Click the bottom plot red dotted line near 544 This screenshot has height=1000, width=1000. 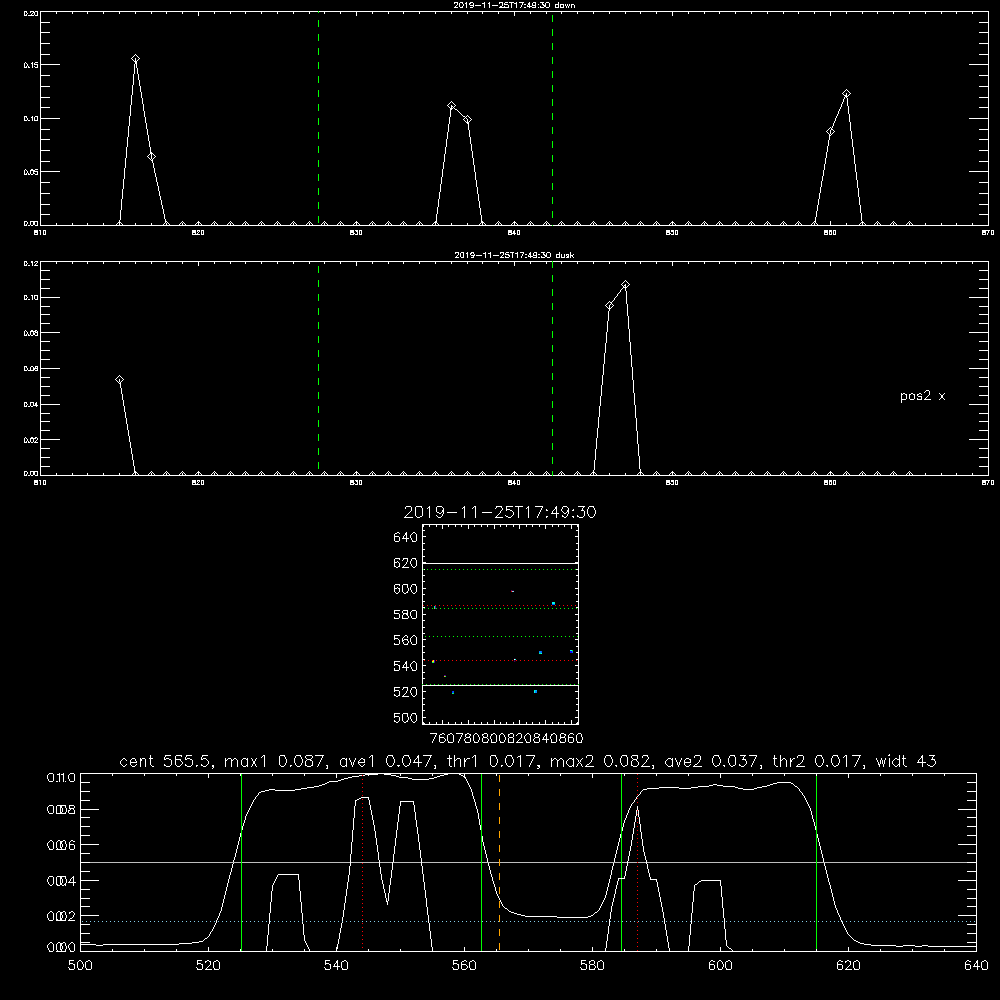[x=363, y=862]
